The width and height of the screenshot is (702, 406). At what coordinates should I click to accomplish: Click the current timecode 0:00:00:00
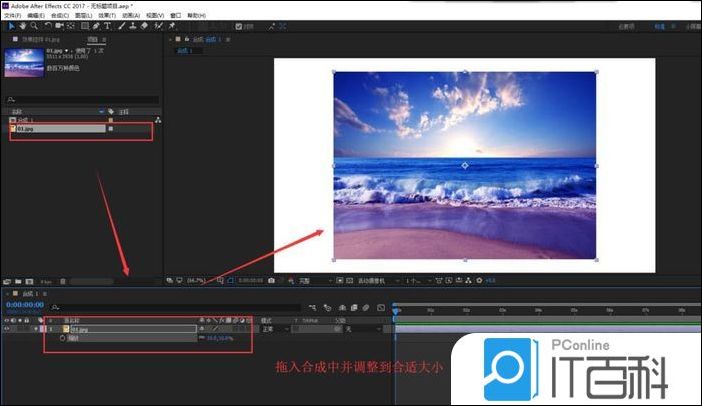[24, 304]
